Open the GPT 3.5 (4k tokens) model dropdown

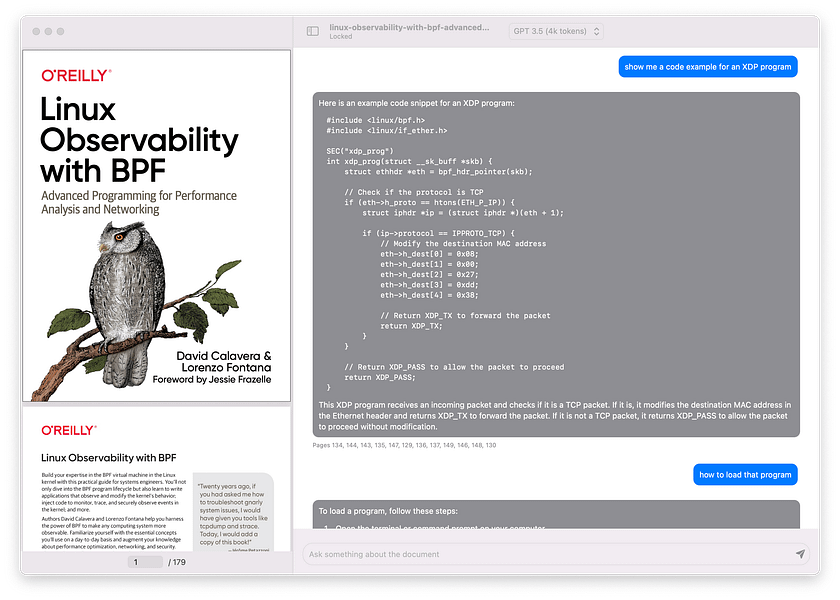[x=556, y=31]
